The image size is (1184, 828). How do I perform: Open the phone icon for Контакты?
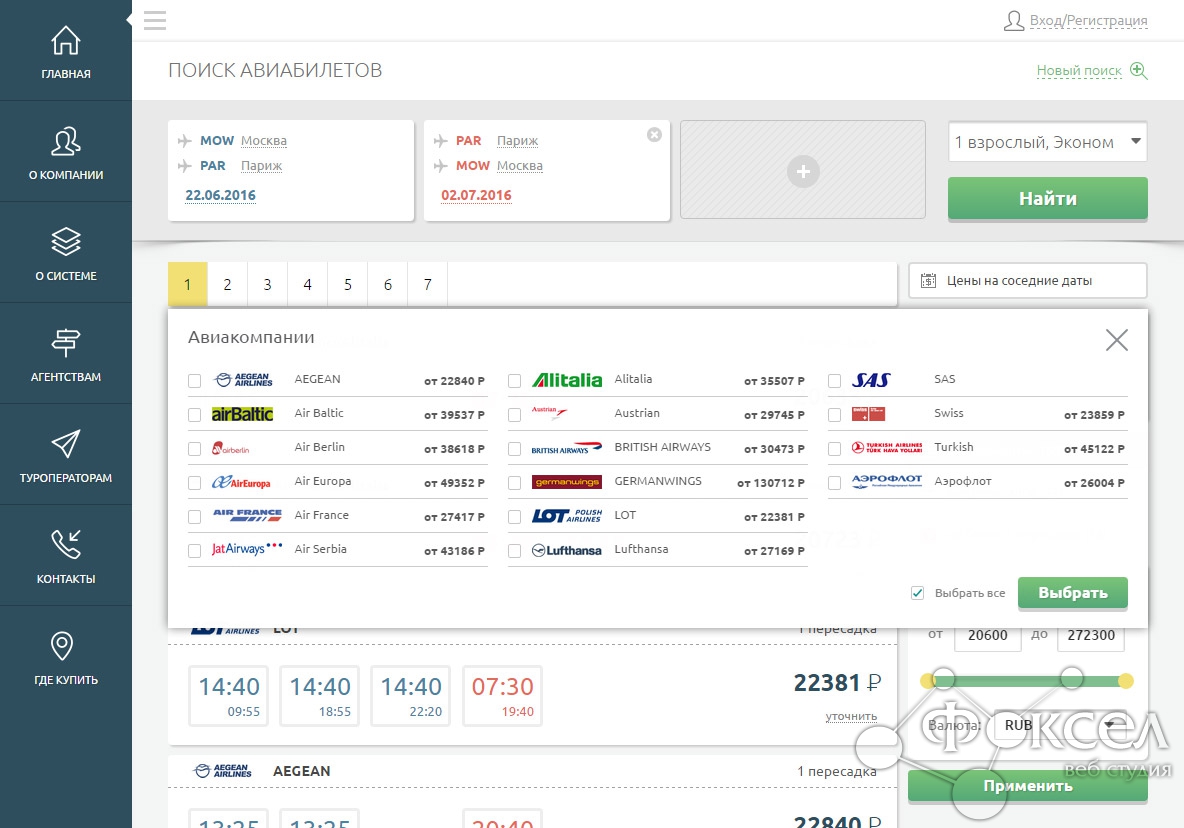tap(66, 544)
